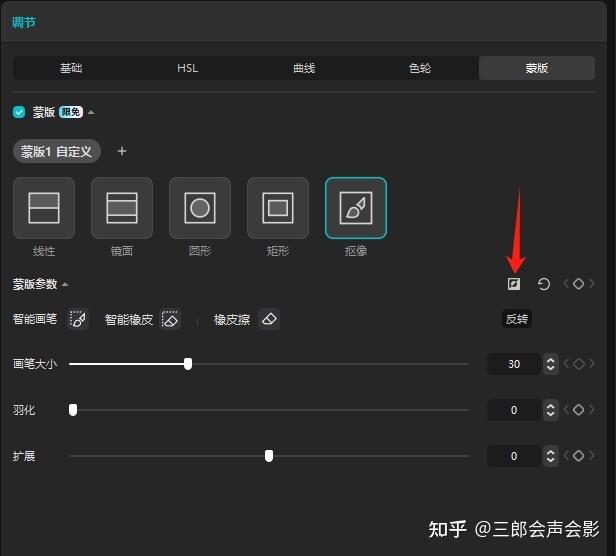The height and width of the screenshot is (556, 616).
Task: Collapse the 蒙版 section arrow
Action: [x=91, y=113]
